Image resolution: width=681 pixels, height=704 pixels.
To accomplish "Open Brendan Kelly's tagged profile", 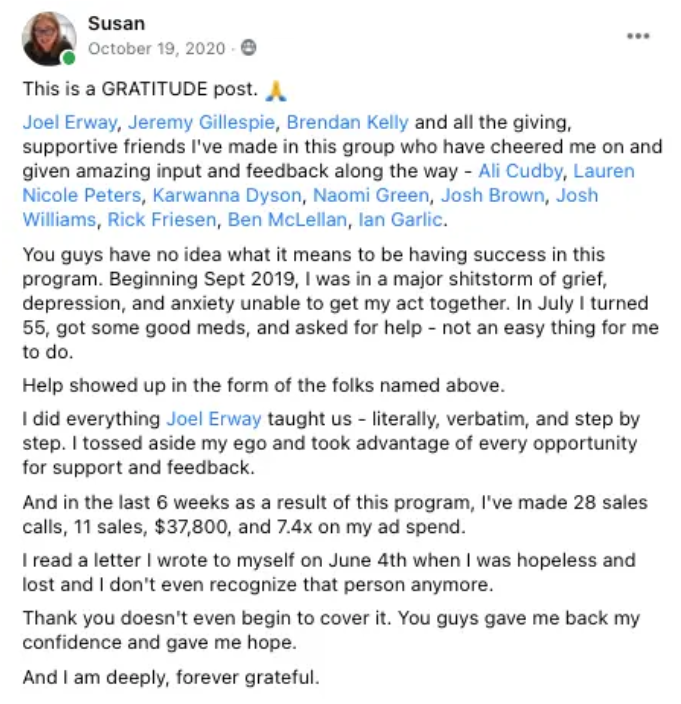I will (347, 122).
